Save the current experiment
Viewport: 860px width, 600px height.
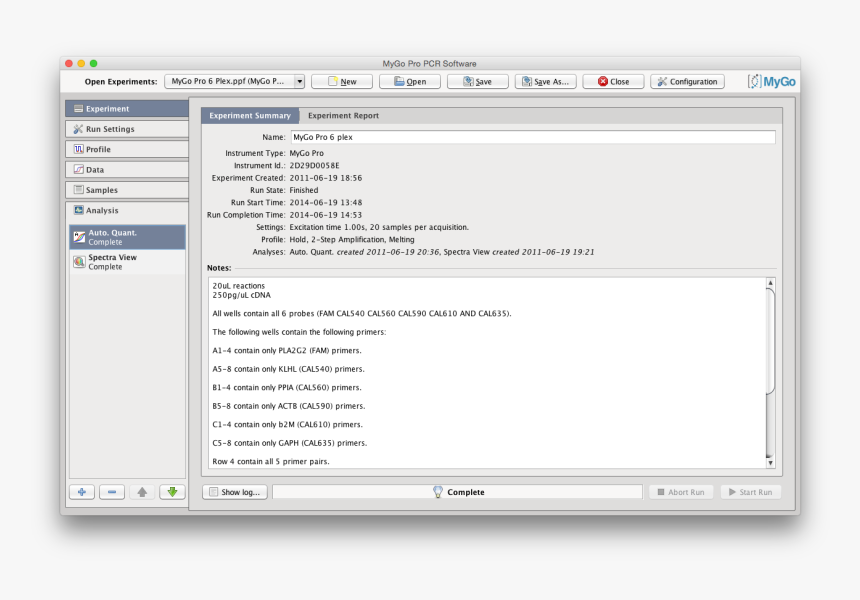click(477, 81)
